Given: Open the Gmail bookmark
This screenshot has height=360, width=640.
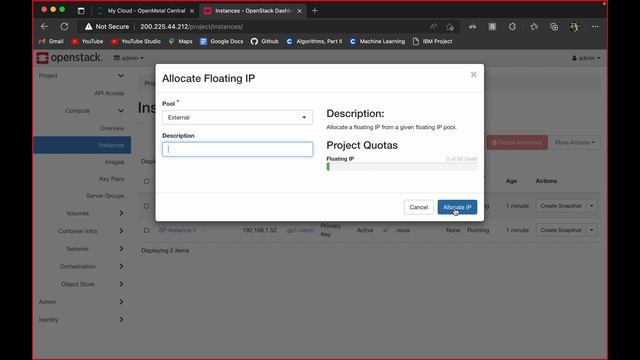Looking at the screenshot, I should [51, 41].
